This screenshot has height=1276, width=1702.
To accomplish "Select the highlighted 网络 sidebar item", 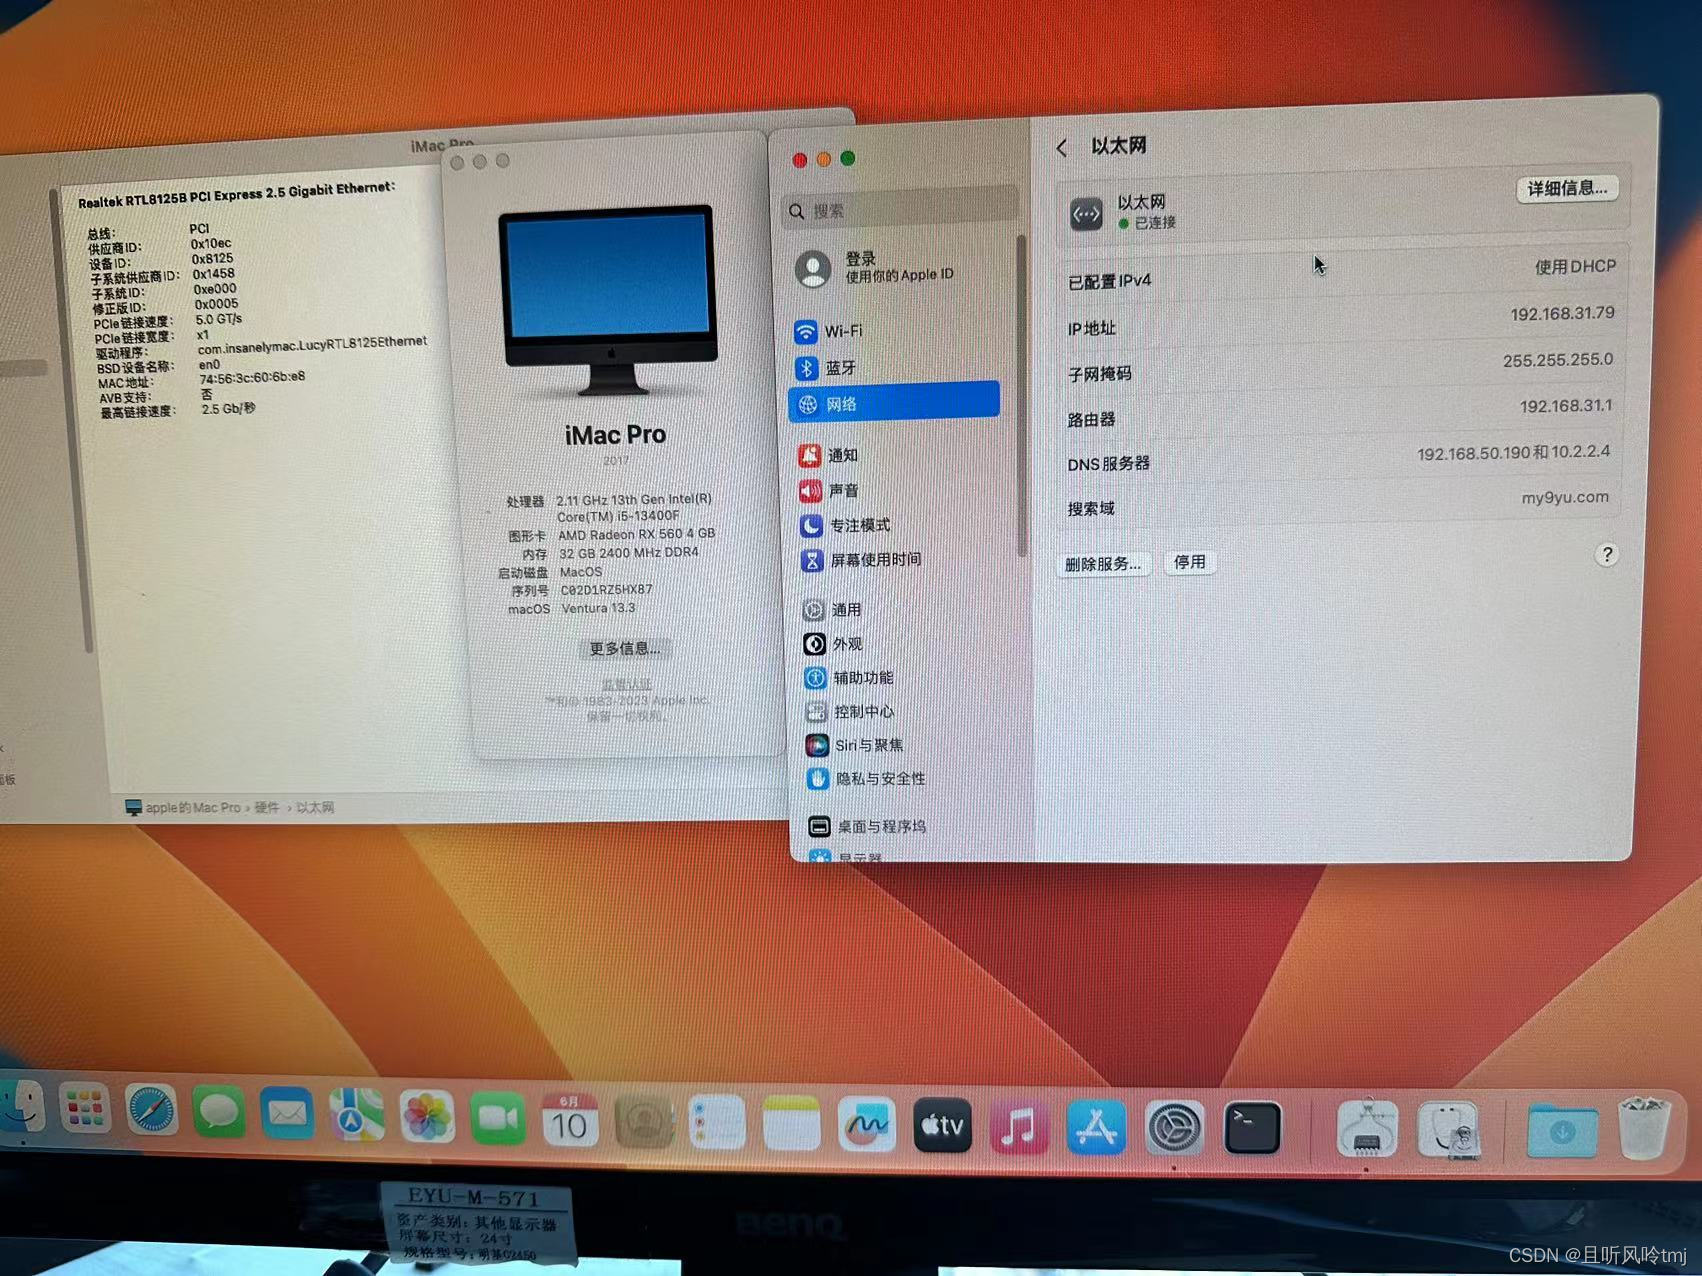I will (895, 403).
